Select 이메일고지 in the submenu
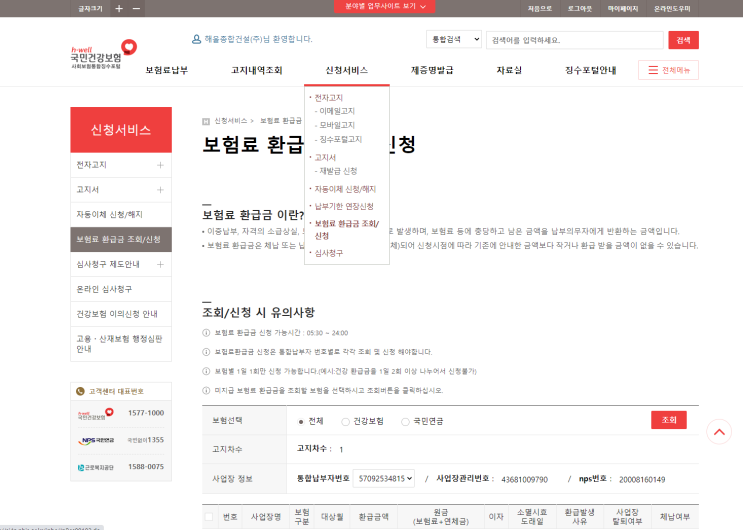Image resolution: width=743 pixels, height=530 pixels. tap(337, 111)
